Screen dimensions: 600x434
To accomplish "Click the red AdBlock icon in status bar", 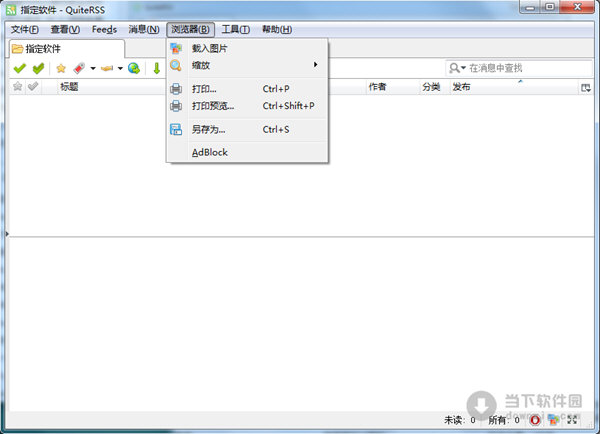I will pos(535,420).
